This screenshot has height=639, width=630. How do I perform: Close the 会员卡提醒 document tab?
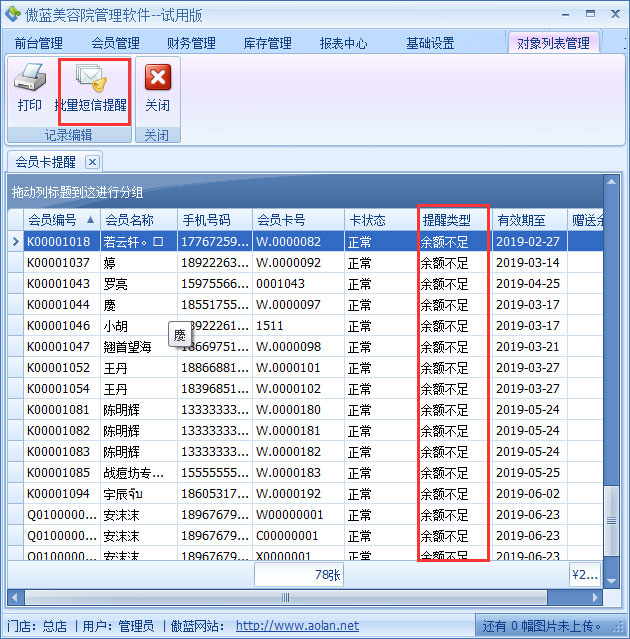91,161
